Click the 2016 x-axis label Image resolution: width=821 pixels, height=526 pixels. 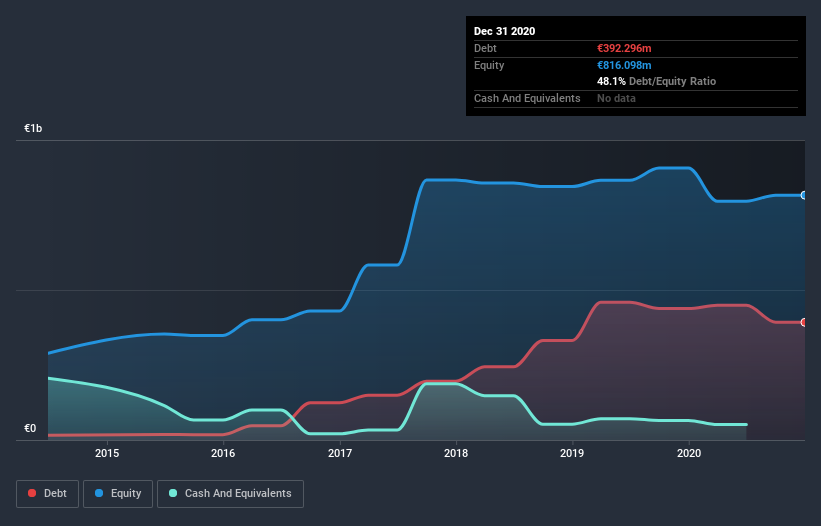[223, 453]
